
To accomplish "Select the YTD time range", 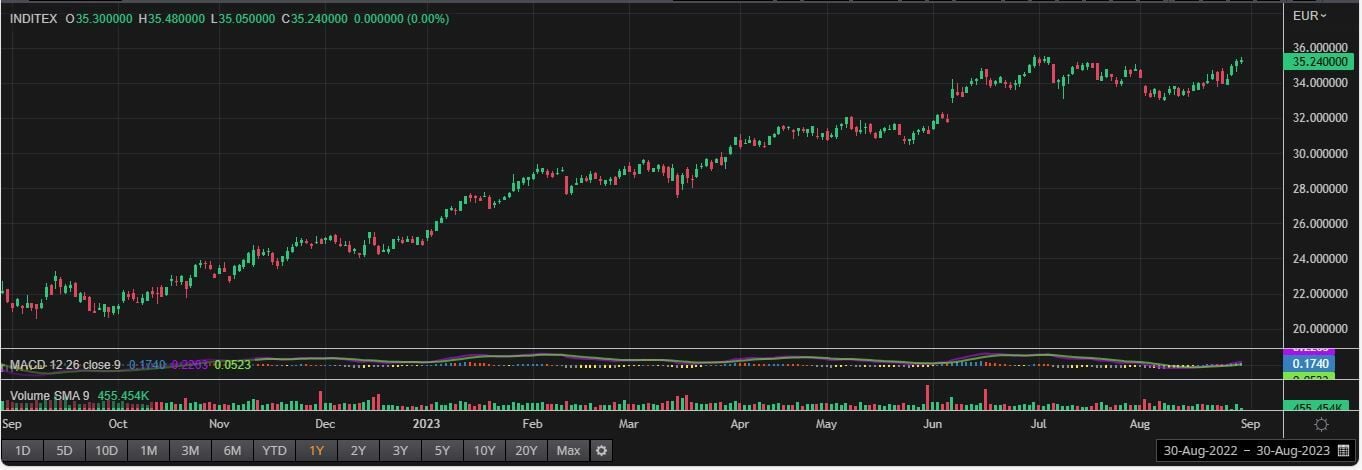I will point(274,451).
